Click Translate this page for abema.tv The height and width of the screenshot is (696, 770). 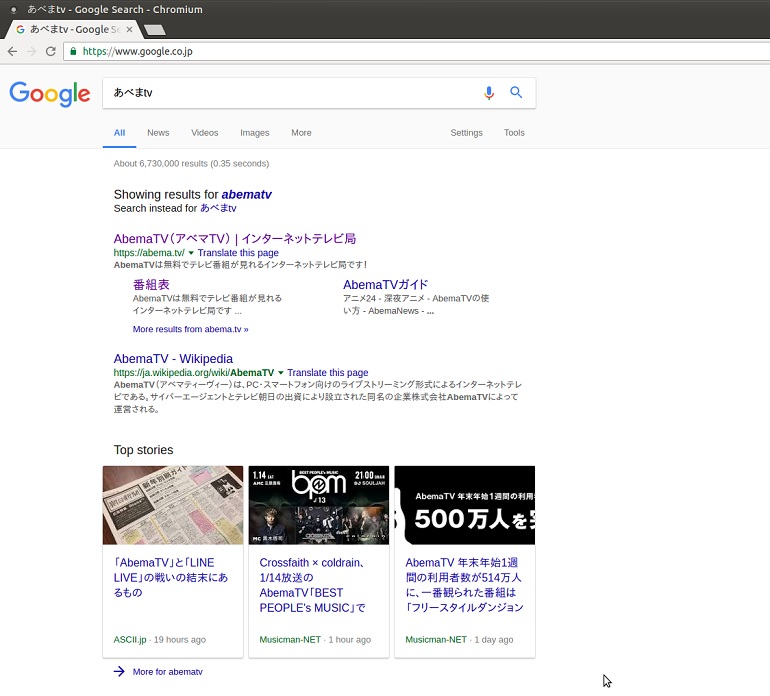point(238,253)
